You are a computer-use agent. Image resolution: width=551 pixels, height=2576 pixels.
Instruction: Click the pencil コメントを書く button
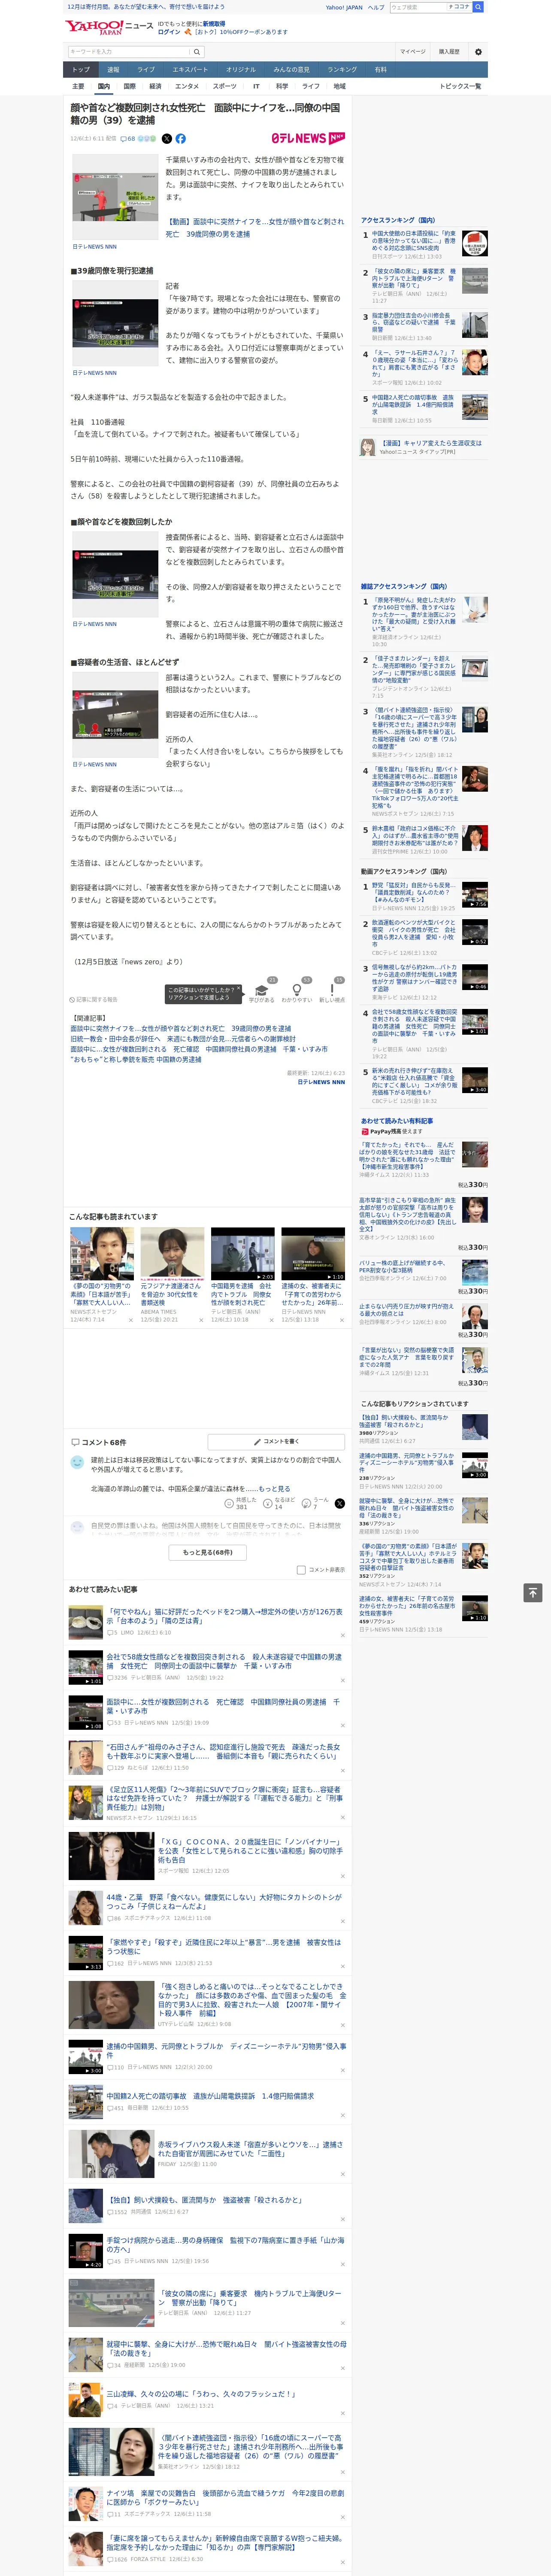point(276,1442)
